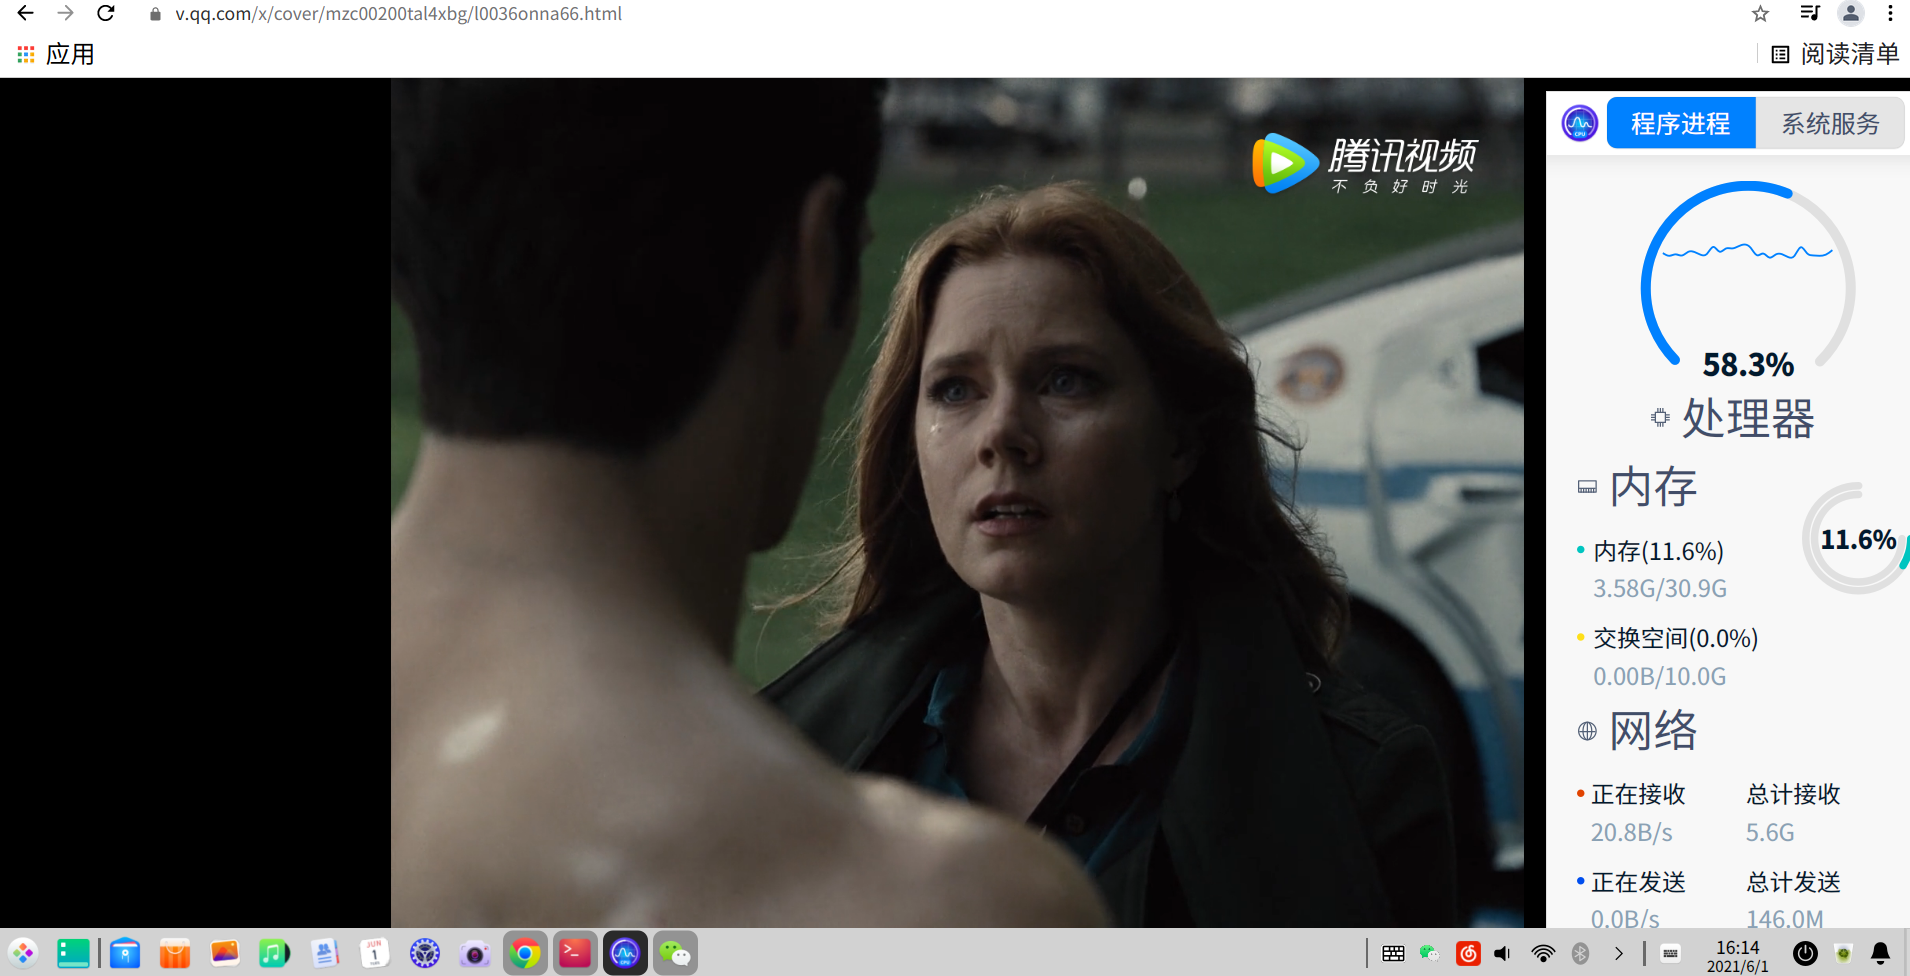The height and width of the screenshot is (976, 1910).
Task: Open the media control playlist icon
Action: (x=1810, y=14)
